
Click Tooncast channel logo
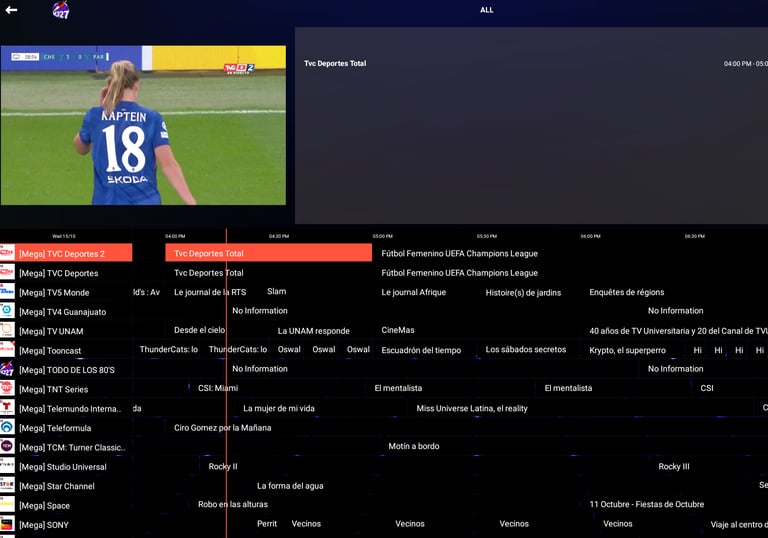click(x=7, y=349)
